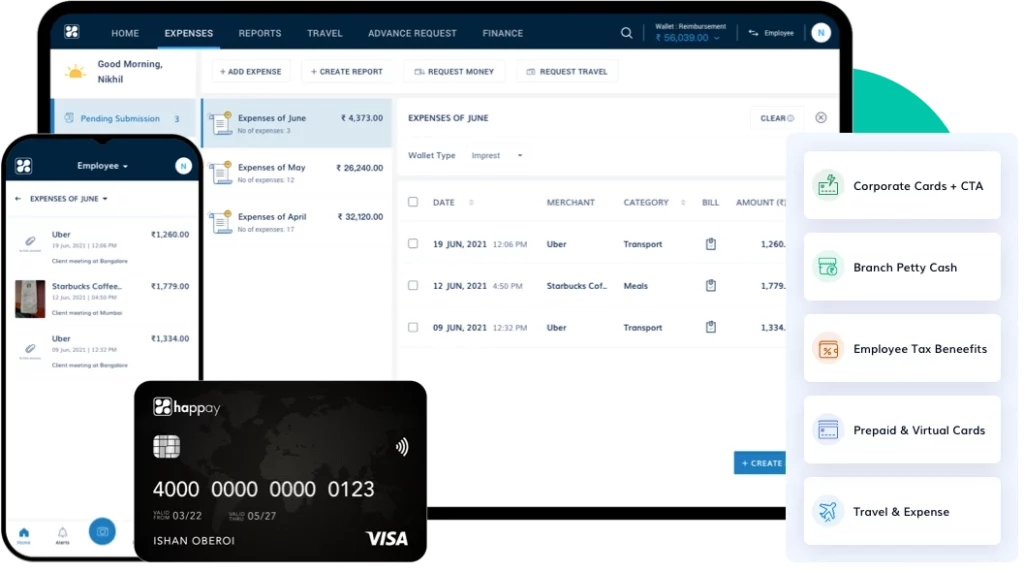Click the Travel & Expense airplane icon
Viewport: 1024px width, 572px height.
(828, 511)
